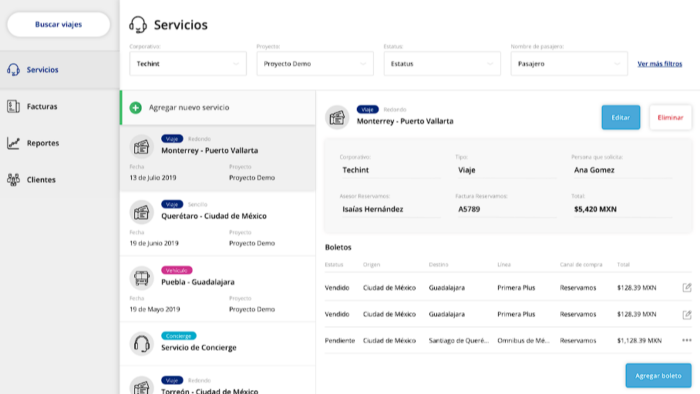This screenshot has width=700, height=394.
Task: Edit the second Vendido ticket row
Action: click(x=687, y=315)
